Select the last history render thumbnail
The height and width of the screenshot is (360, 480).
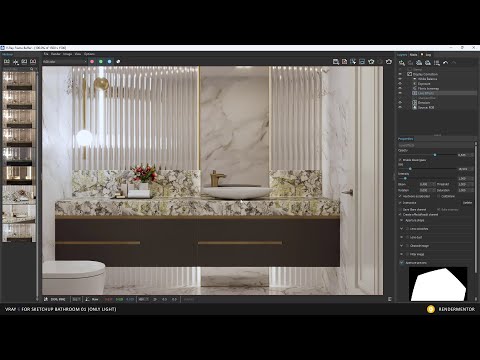[19, 232]
